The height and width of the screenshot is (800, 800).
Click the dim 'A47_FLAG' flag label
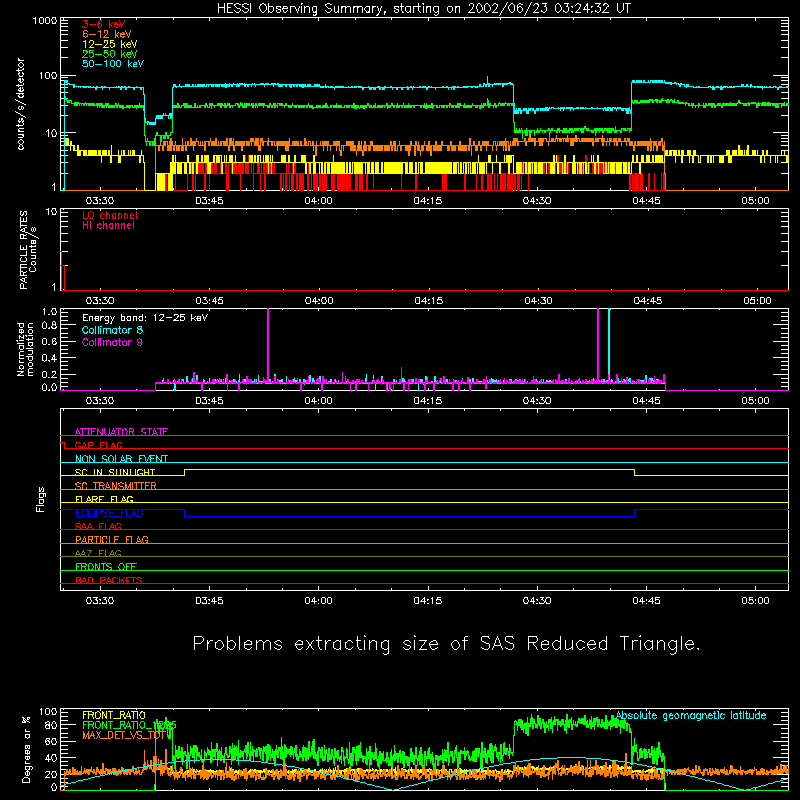point(98,553)
